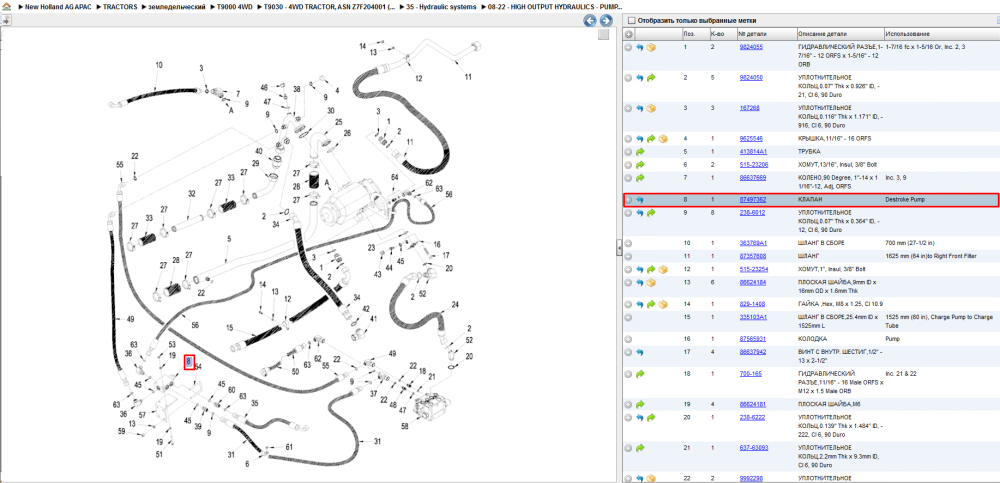The width and height of the screenshot is (1000, 483).
Task: Click blue arrow icon in row 86637942
Action: [x=640, y=352]
